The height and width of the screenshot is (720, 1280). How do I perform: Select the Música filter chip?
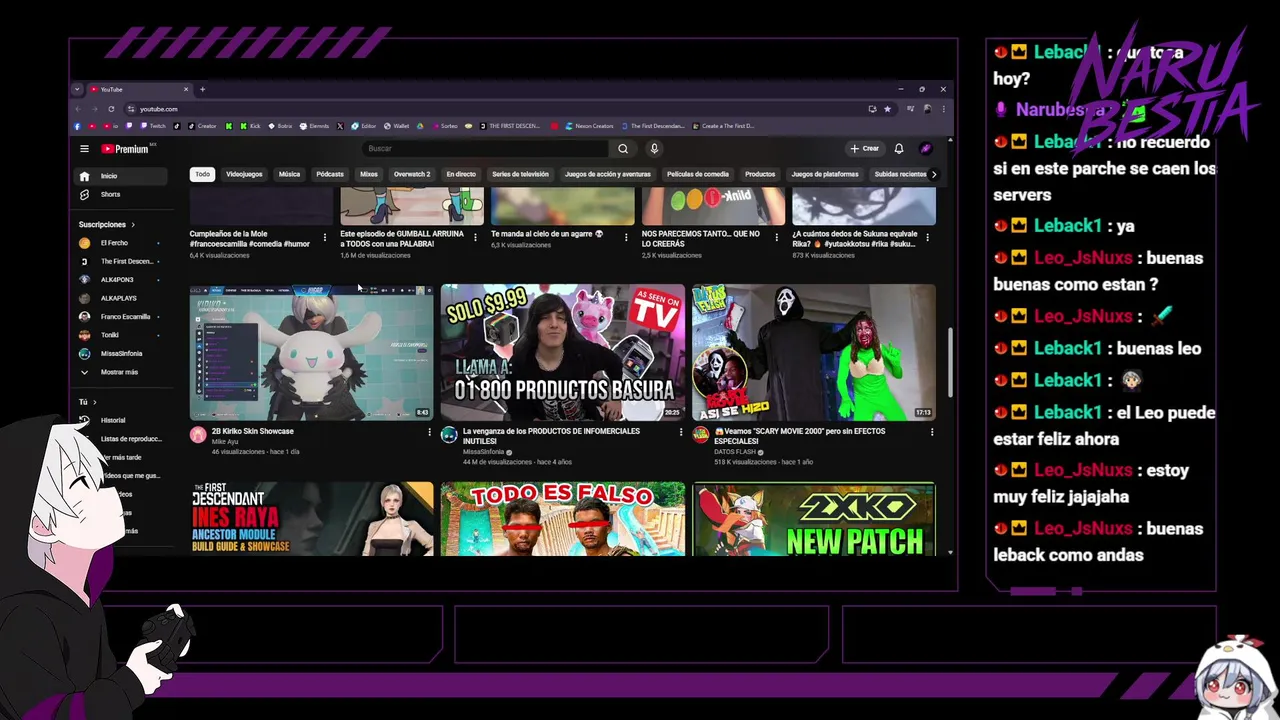(289, 174)
